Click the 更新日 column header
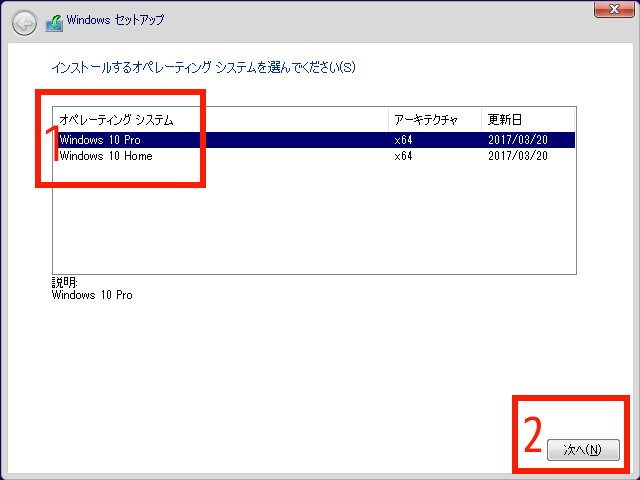The image size is (640, 480). tap(505, 120)
